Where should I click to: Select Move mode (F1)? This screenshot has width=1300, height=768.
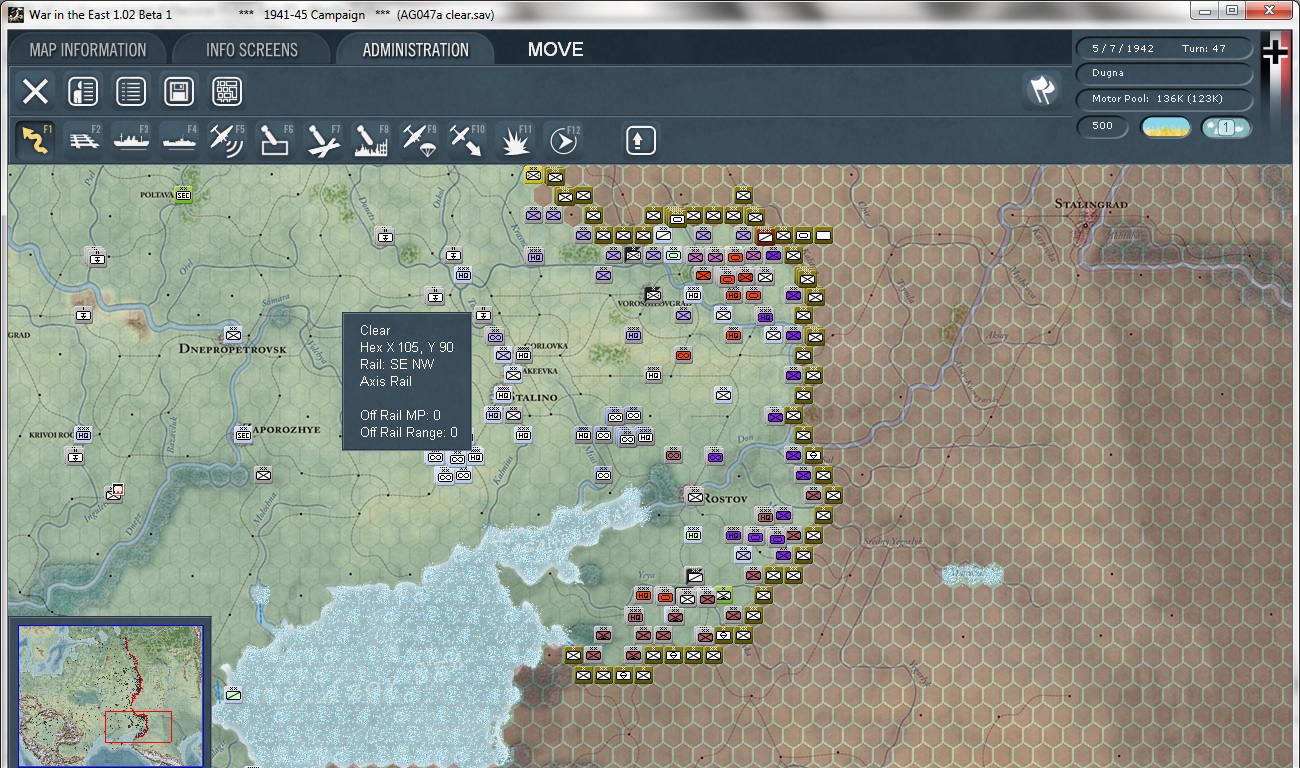36,140
